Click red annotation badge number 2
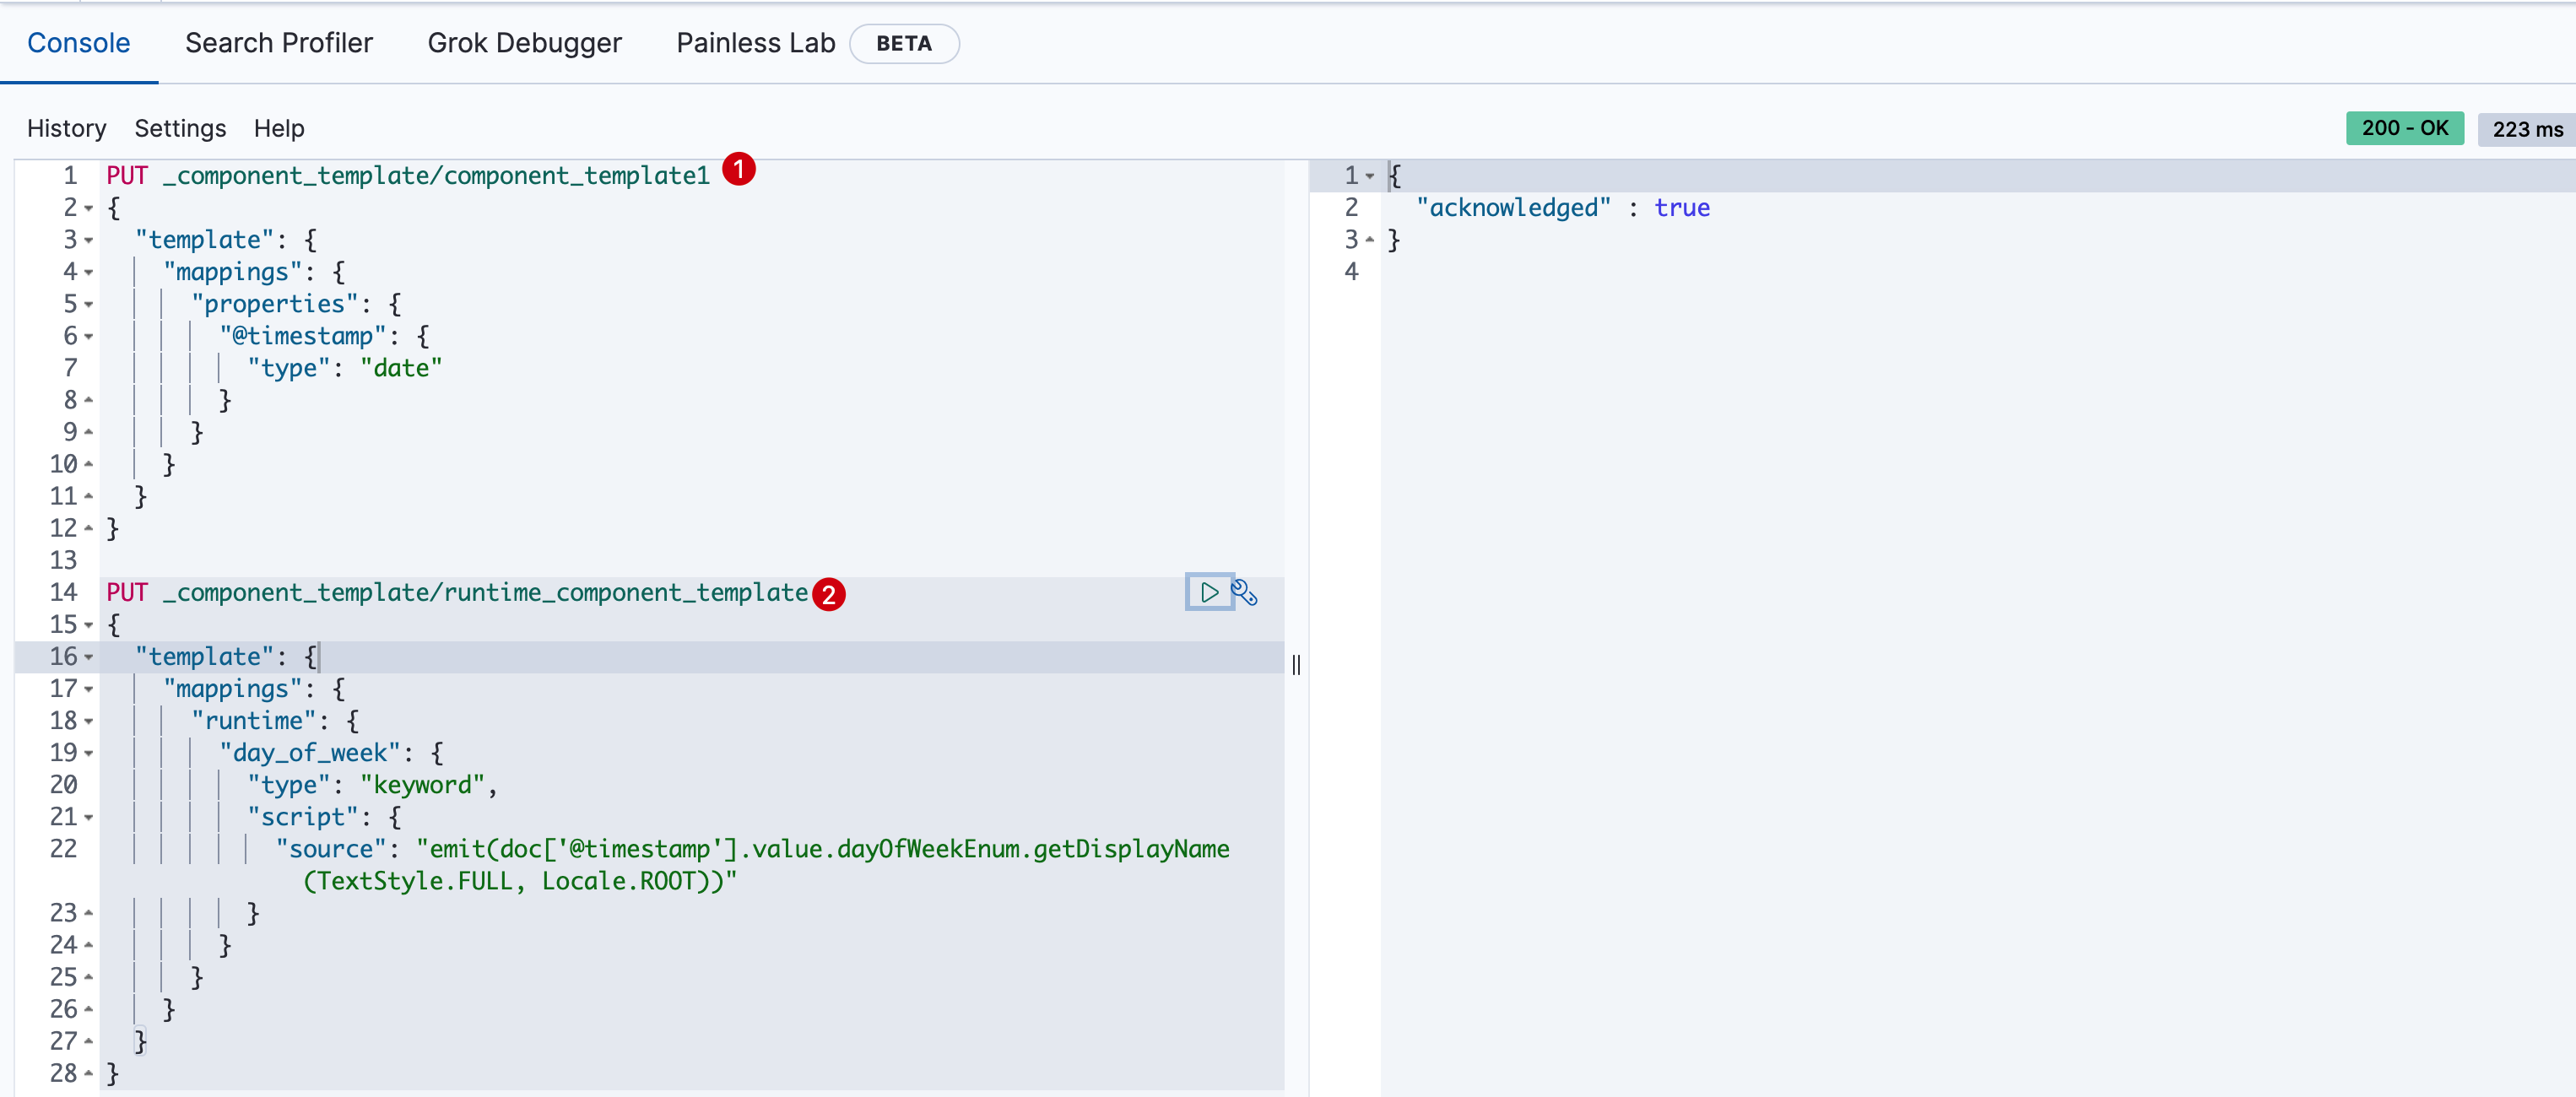2576x1097 pixels. (x=828, y=594)
